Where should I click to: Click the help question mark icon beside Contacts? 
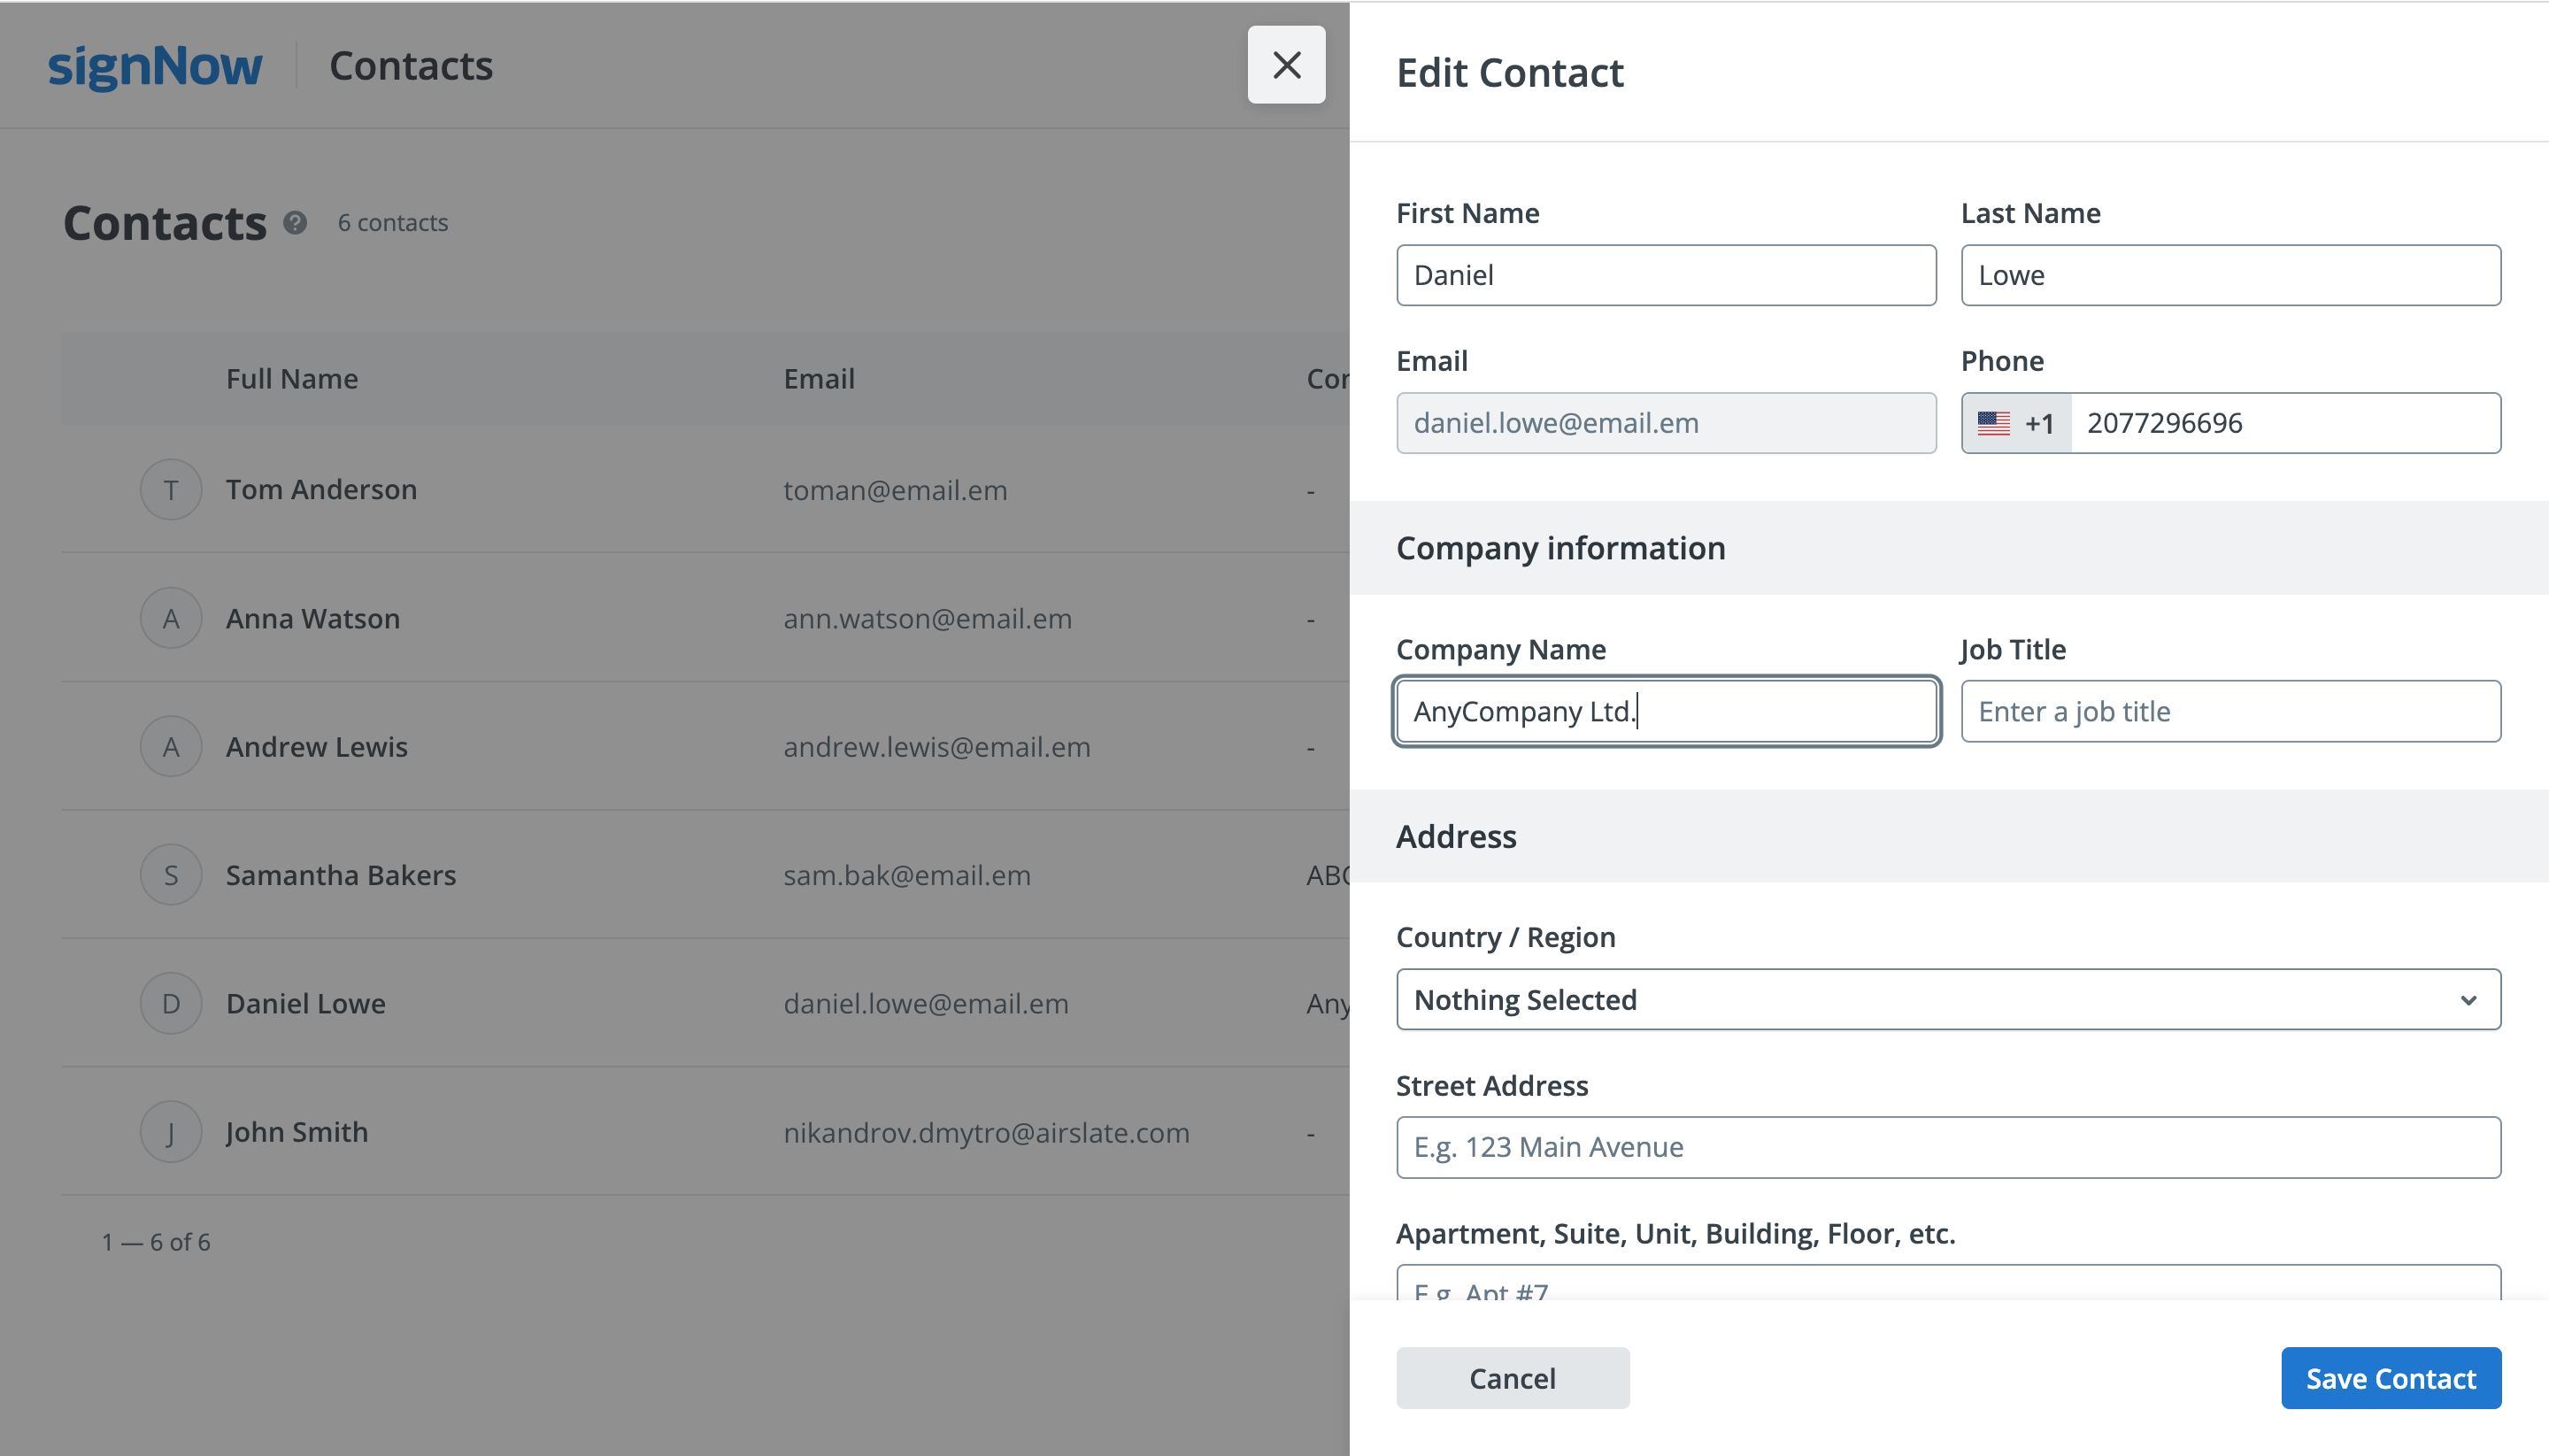tap(295, 222)
